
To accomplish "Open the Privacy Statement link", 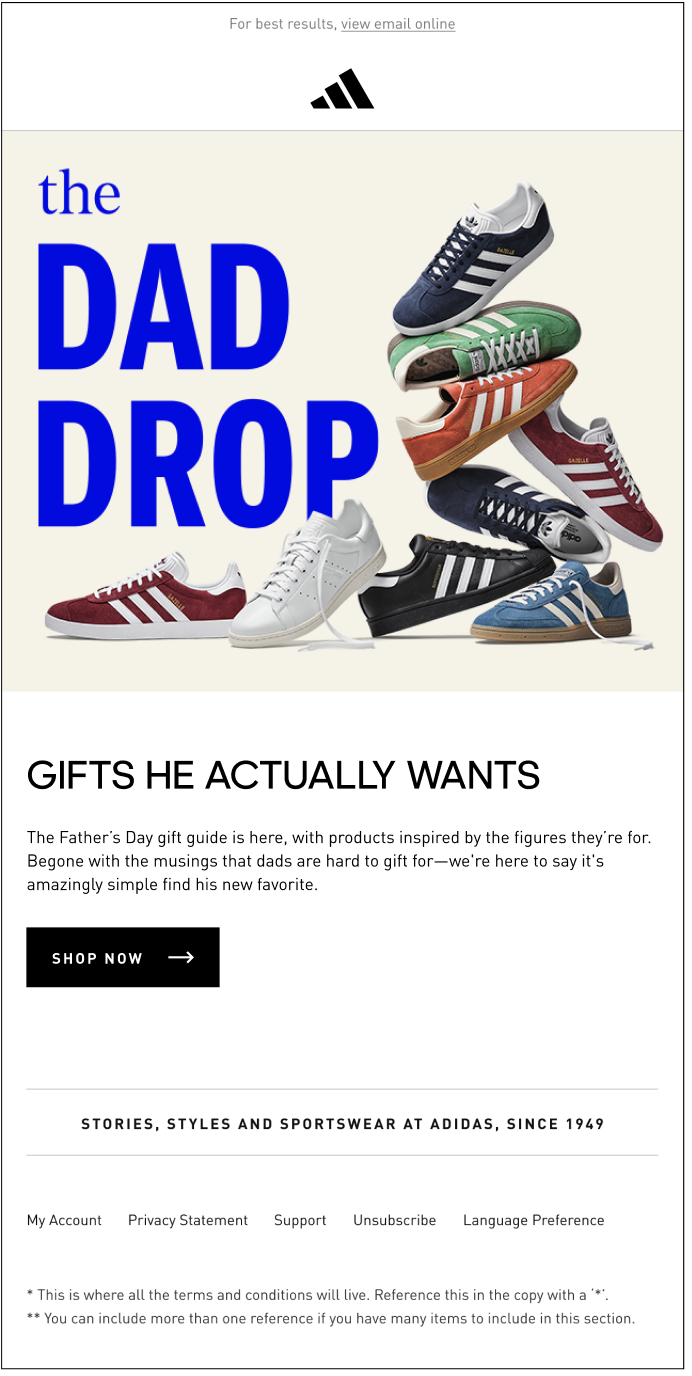I will coord(188,1220).
